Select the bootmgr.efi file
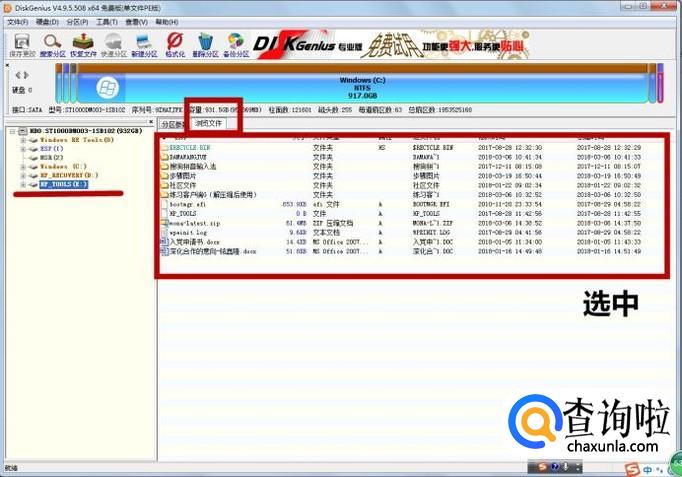This screenshot has height=477, width=682. point(187,204)
